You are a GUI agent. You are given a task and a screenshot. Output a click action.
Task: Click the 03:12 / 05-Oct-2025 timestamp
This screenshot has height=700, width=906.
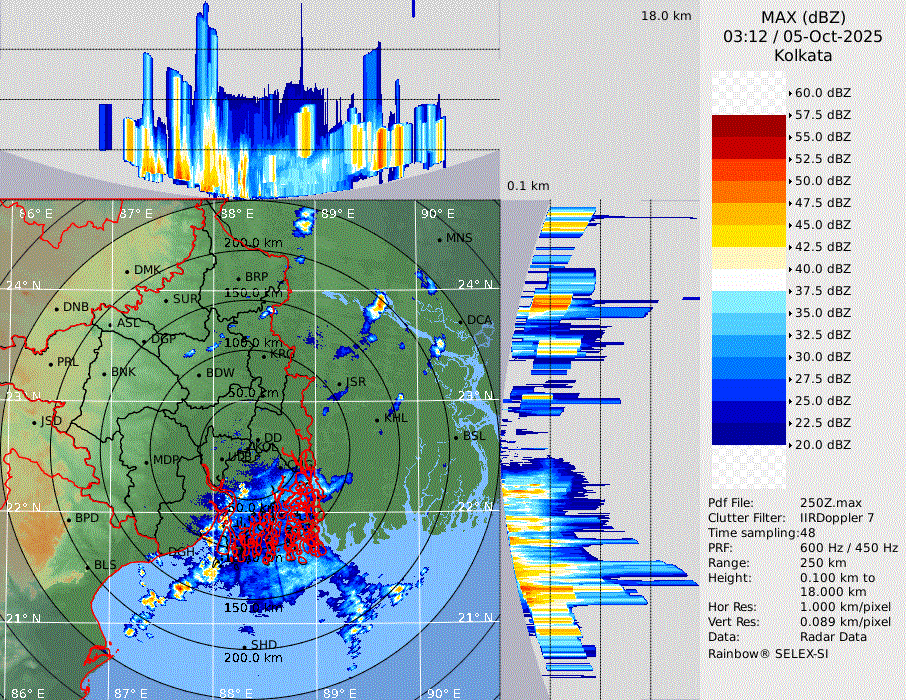coord(802,36)
